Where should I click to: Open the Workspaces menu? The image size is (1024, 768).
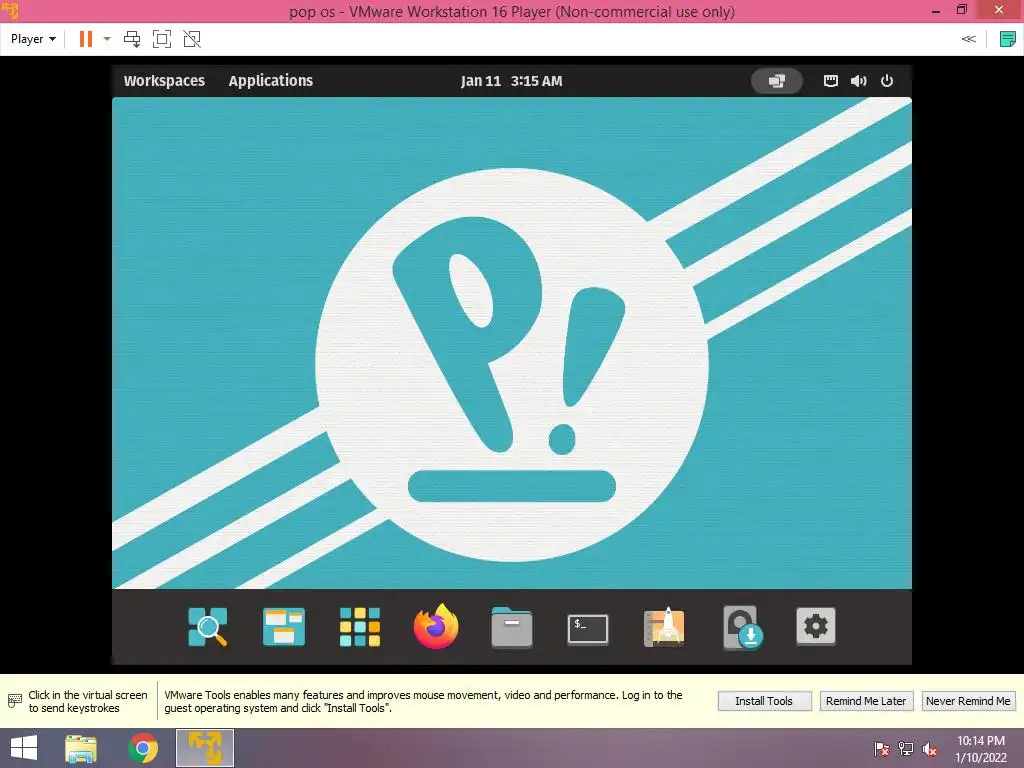165,81
